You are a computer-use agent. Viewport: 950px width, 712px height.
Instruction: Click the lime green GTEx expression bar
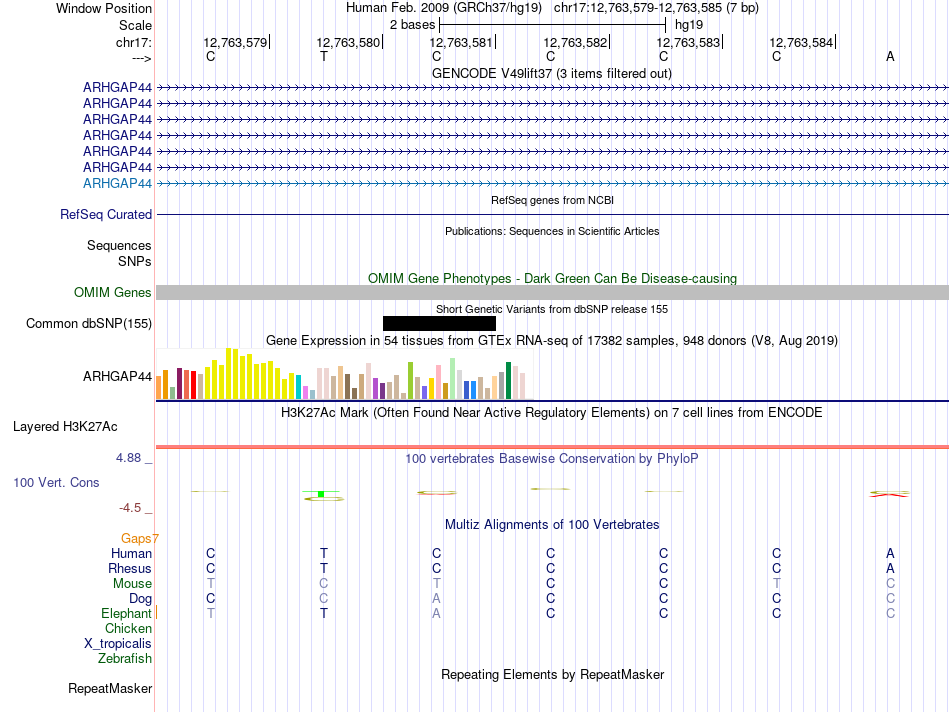pyautogui.click(x=410, y=381)
